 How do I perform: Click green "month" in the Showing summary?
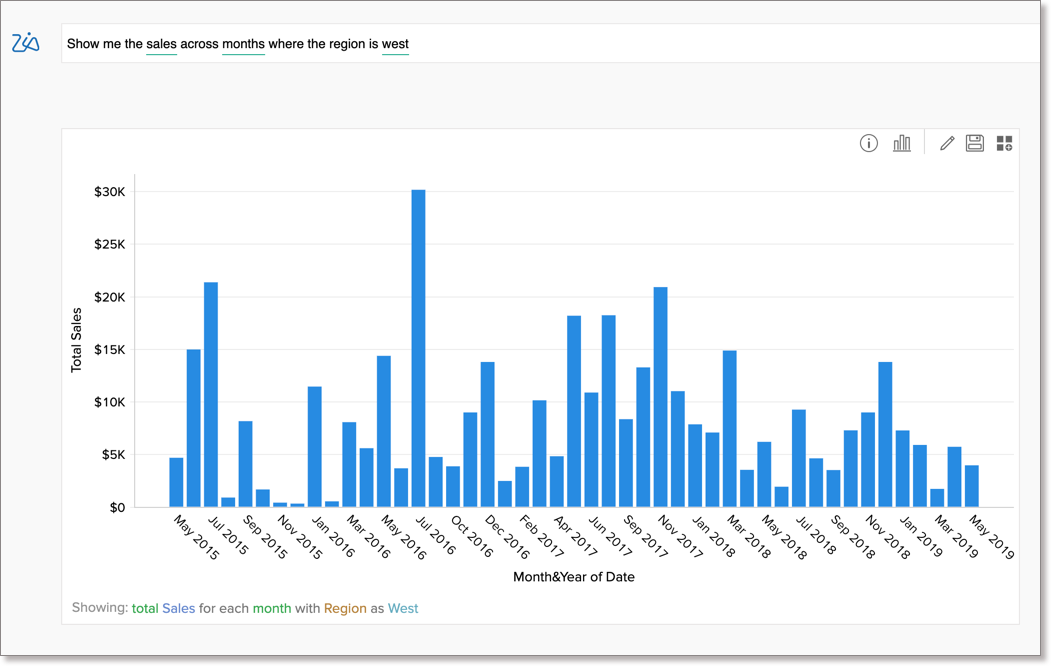point(272,608)
